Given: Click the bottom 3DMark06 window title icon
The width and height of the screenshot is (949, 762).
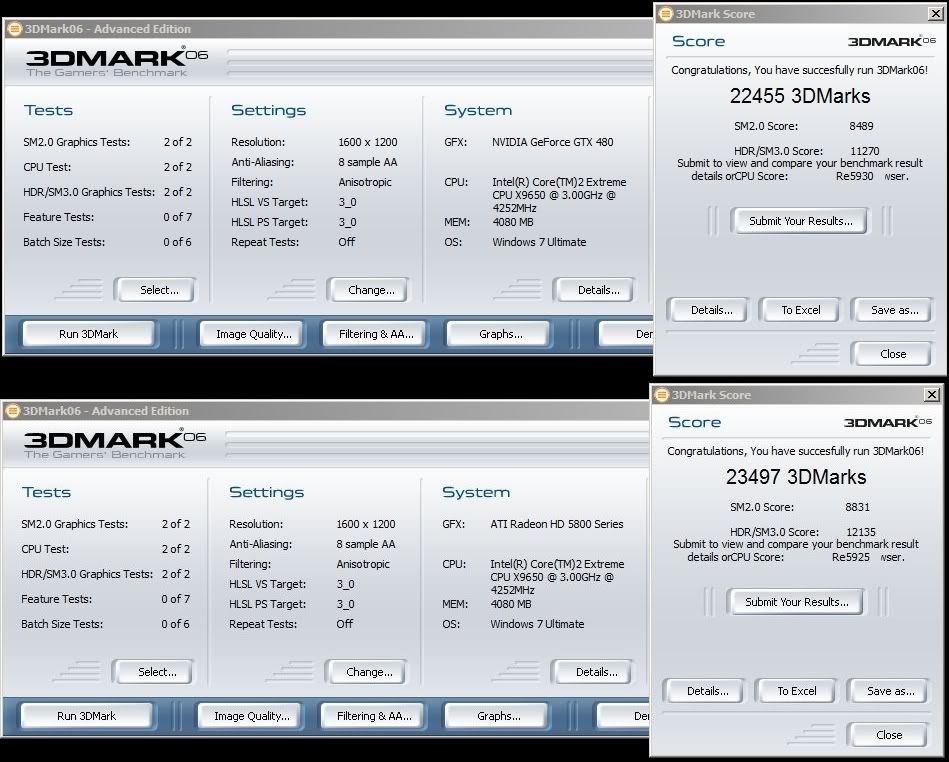Looking at the screenshot, I should [x=12, y=410].
